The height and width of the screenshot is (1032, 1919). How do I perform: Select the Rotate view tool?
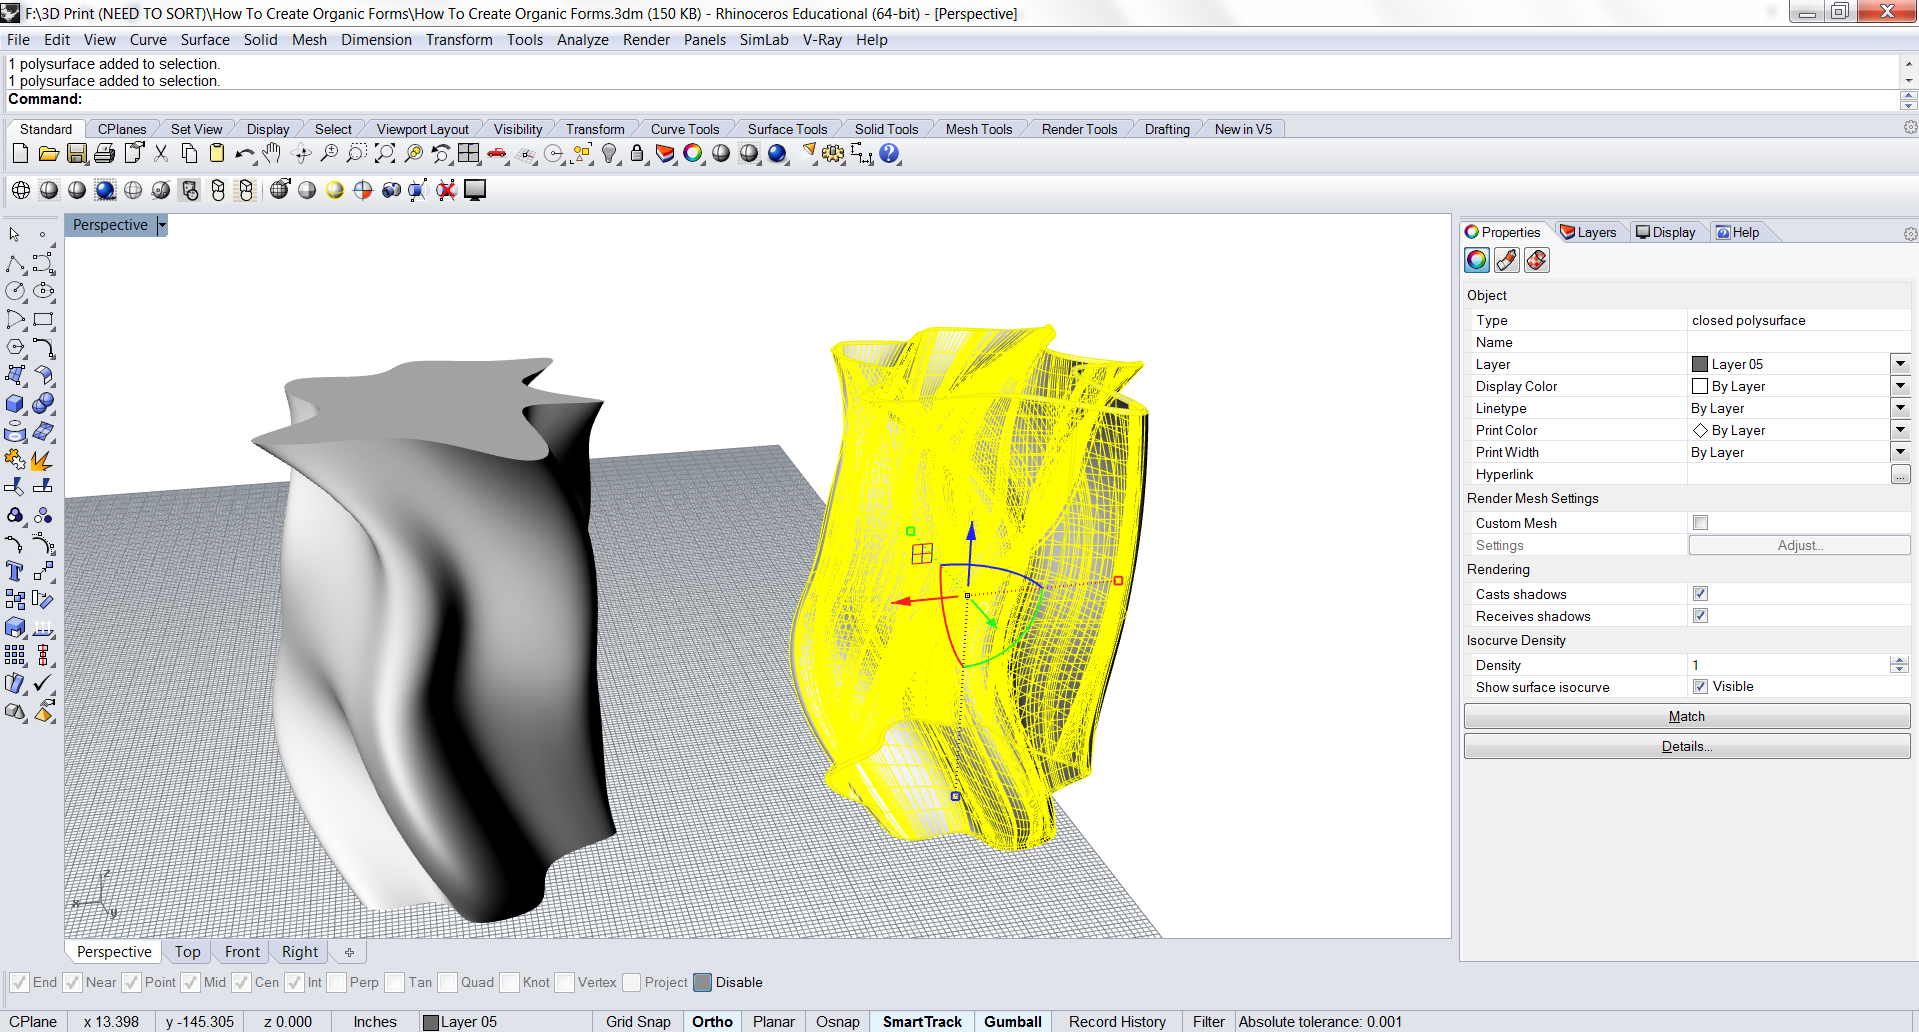(x=301, y=154)
